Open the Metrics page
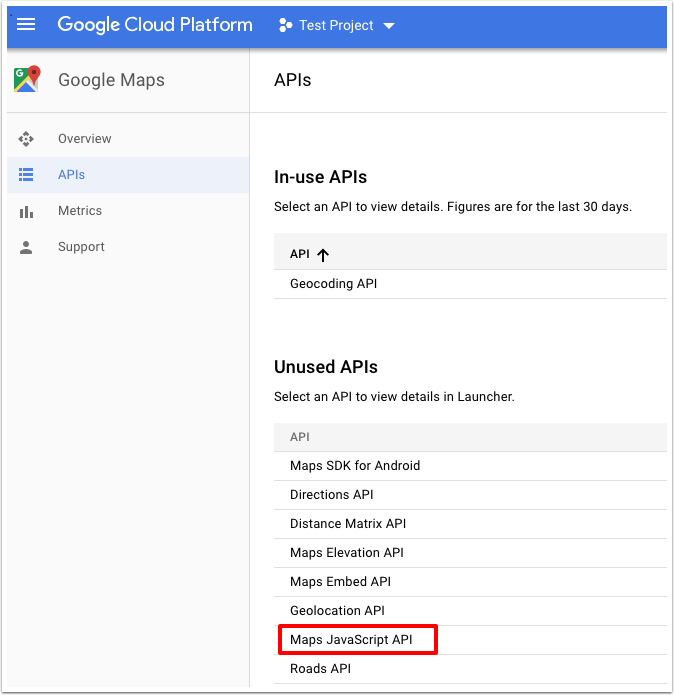Screen dimensions: 674x695 [x=128, y=211]
